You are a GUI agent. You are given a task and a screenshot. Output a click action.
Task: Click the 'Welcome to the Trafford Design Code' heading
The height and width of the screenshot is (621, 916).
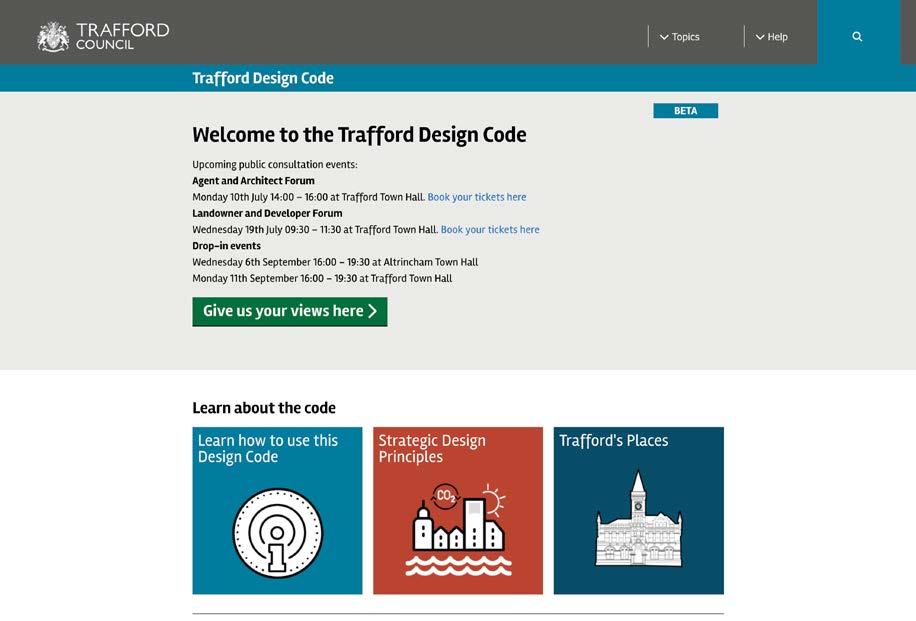[x=359, y=135]
